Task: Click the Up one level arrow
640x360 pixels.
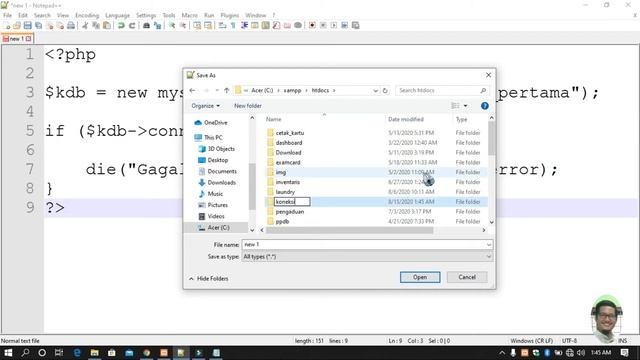Action: (227, 90)
